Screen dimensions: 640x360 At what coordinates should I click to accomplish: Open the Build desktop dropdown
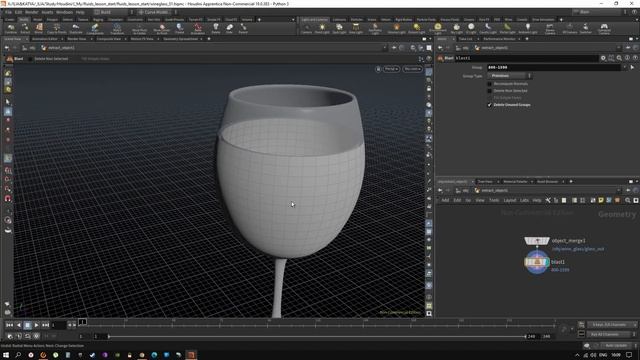click(x=113, y=12)
